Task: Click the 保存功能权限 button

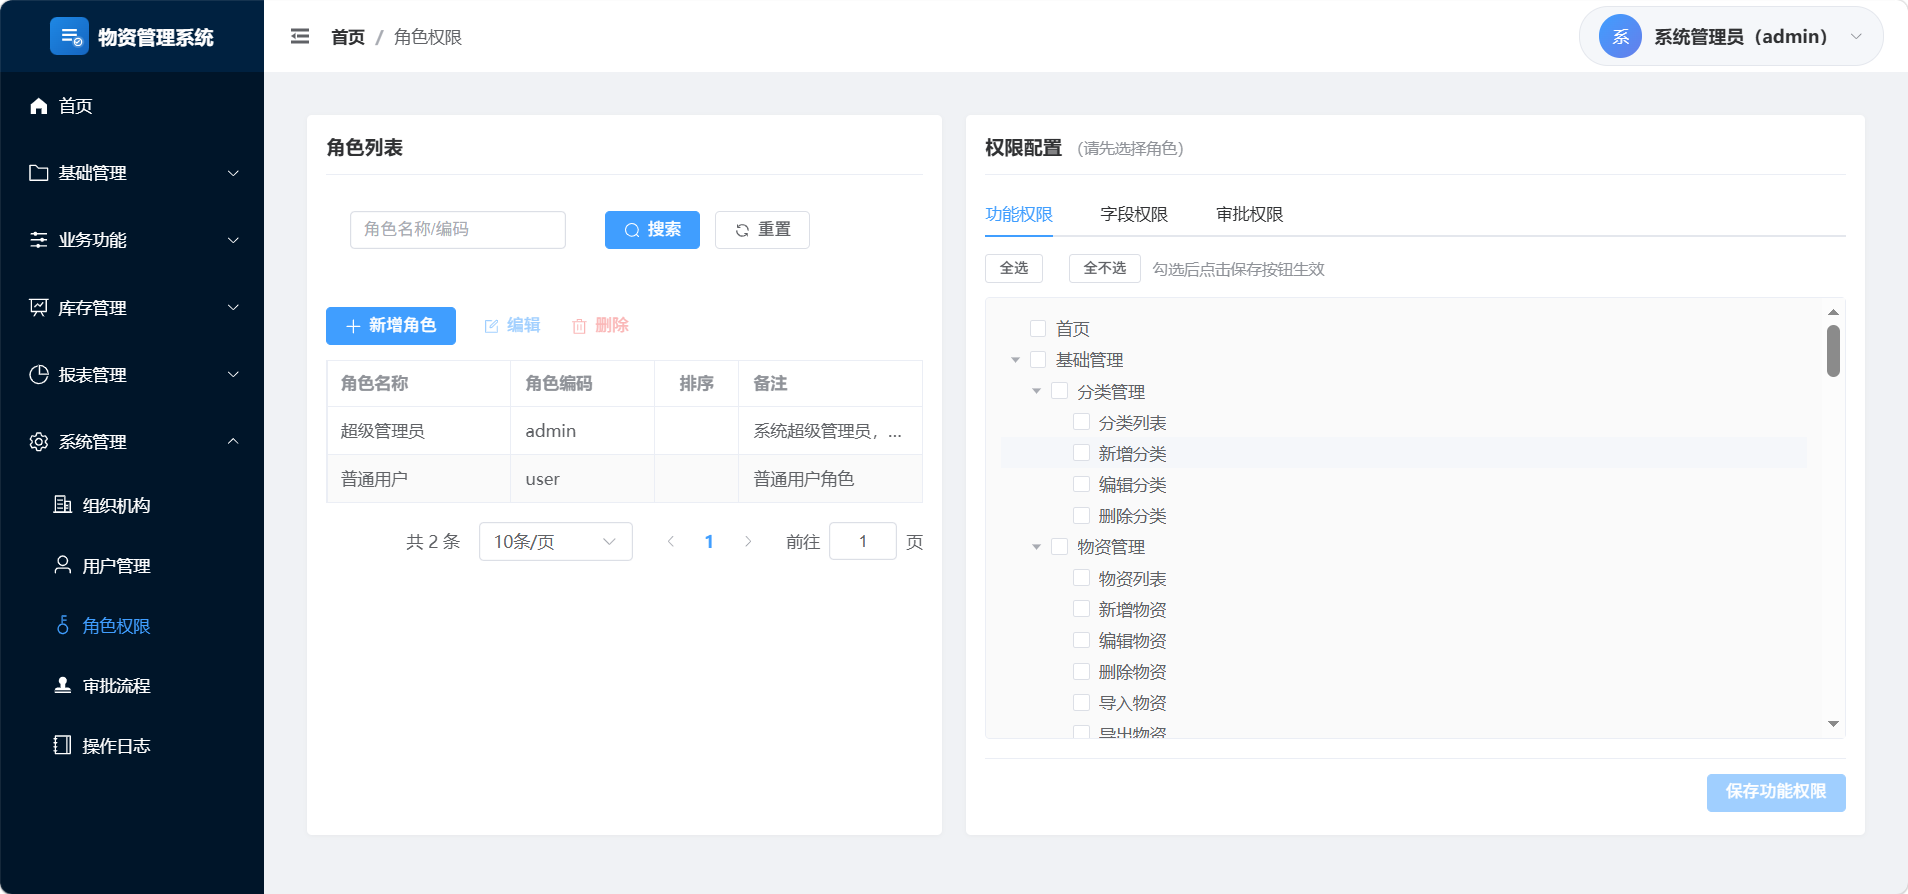Action: pos(1776,792)
